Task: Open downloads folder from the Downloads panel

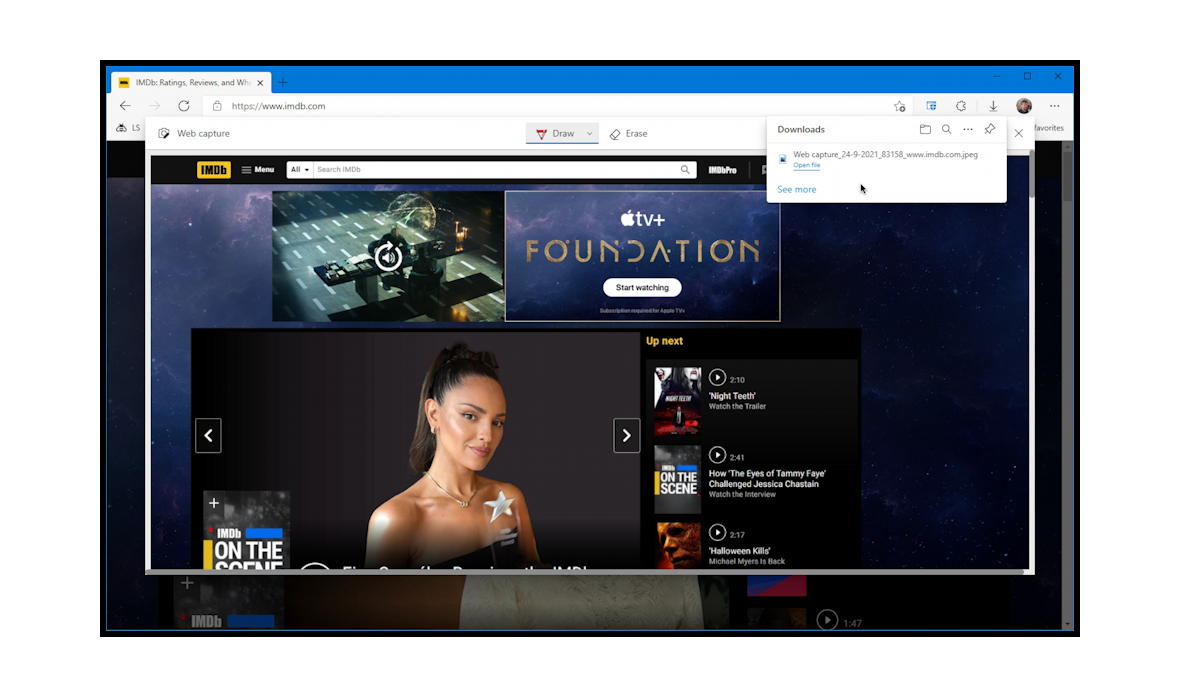Action: (925, 129)
